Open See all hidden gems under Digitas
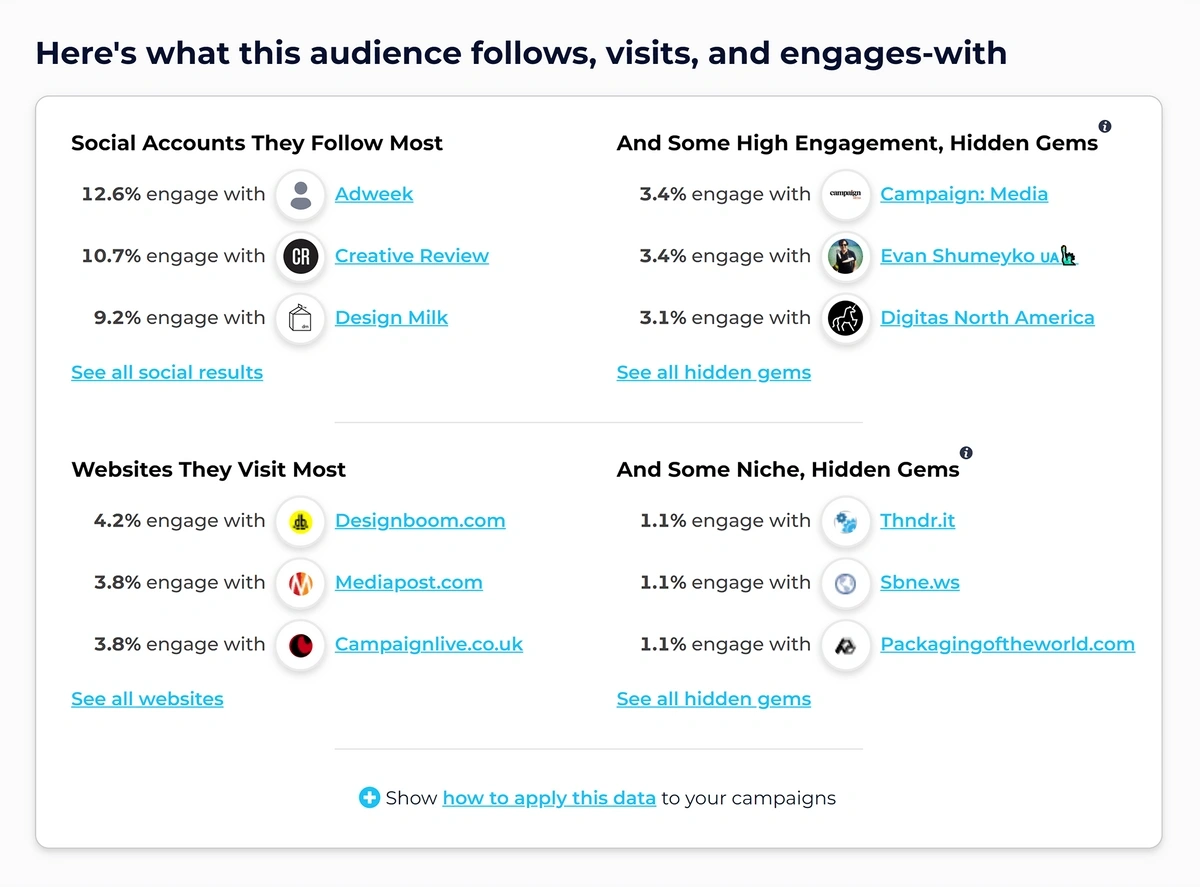This screenshot has width=1200, height=887. click(x=714, y=373)
